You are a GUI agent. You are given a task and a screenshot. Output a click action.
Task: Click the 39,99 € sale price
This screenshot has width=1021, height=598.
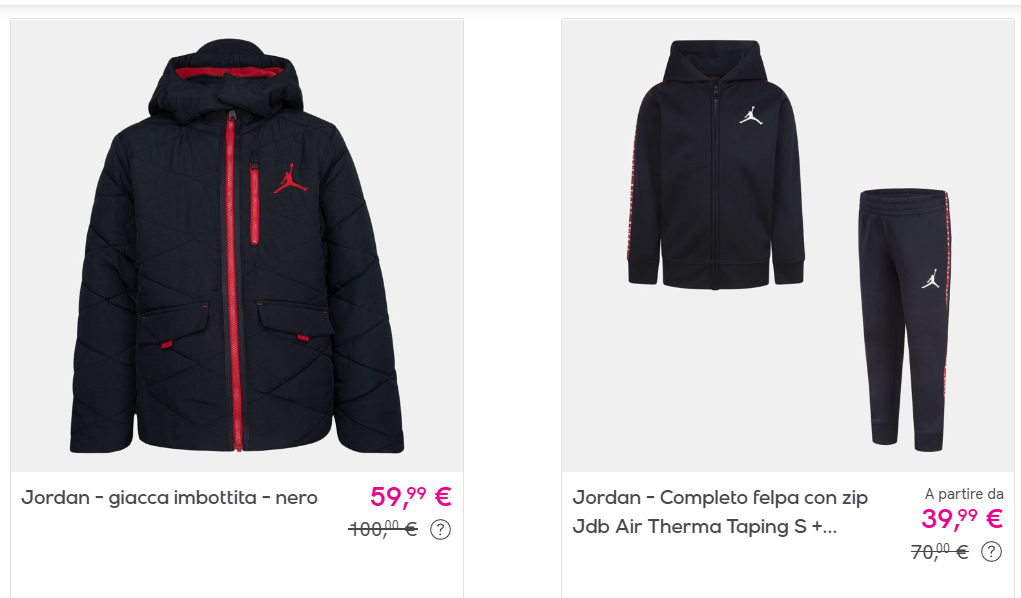click(962, 519)
